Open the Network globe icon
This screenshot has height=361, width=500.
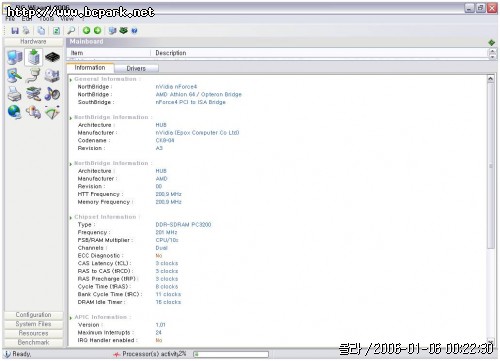pyautogui.click(x=15, y=112)
